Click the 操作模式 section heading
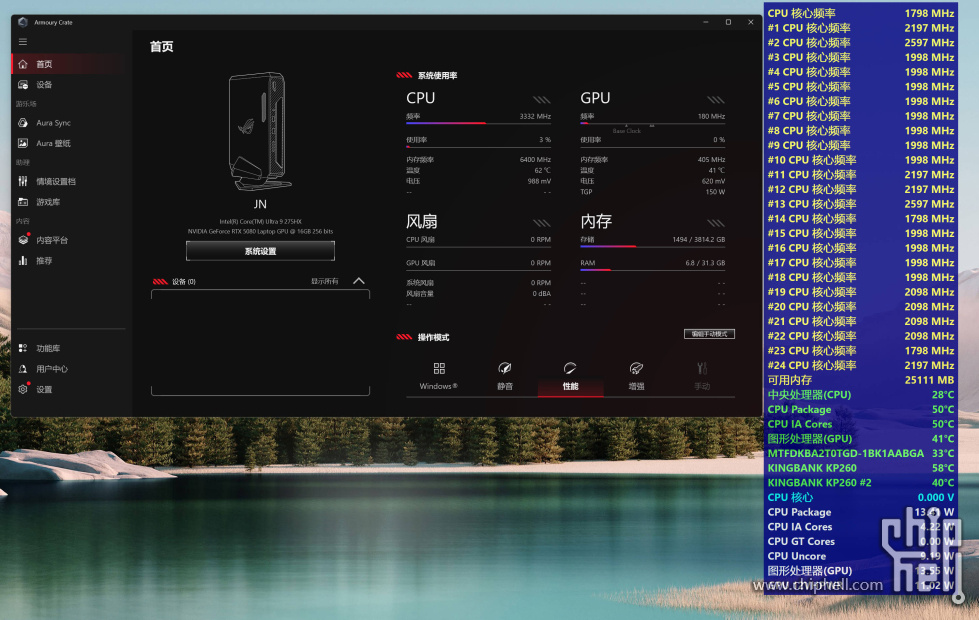This screenshot has height=620, width=979. pos(433,337)
